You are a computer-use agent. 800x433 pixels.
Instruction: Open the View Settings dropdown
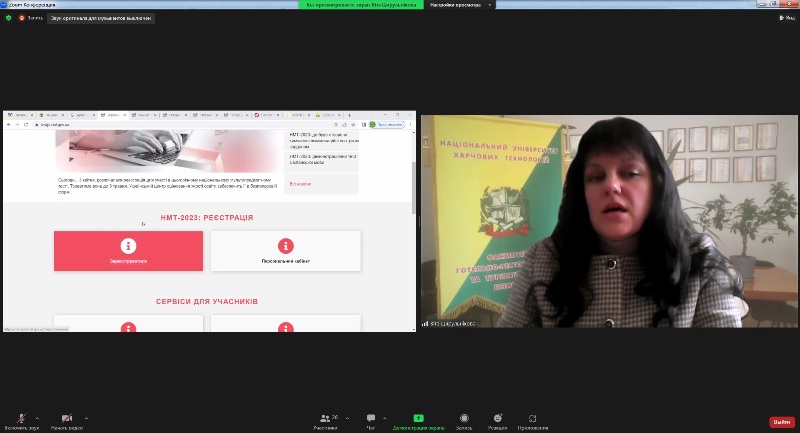click(460, 5)
